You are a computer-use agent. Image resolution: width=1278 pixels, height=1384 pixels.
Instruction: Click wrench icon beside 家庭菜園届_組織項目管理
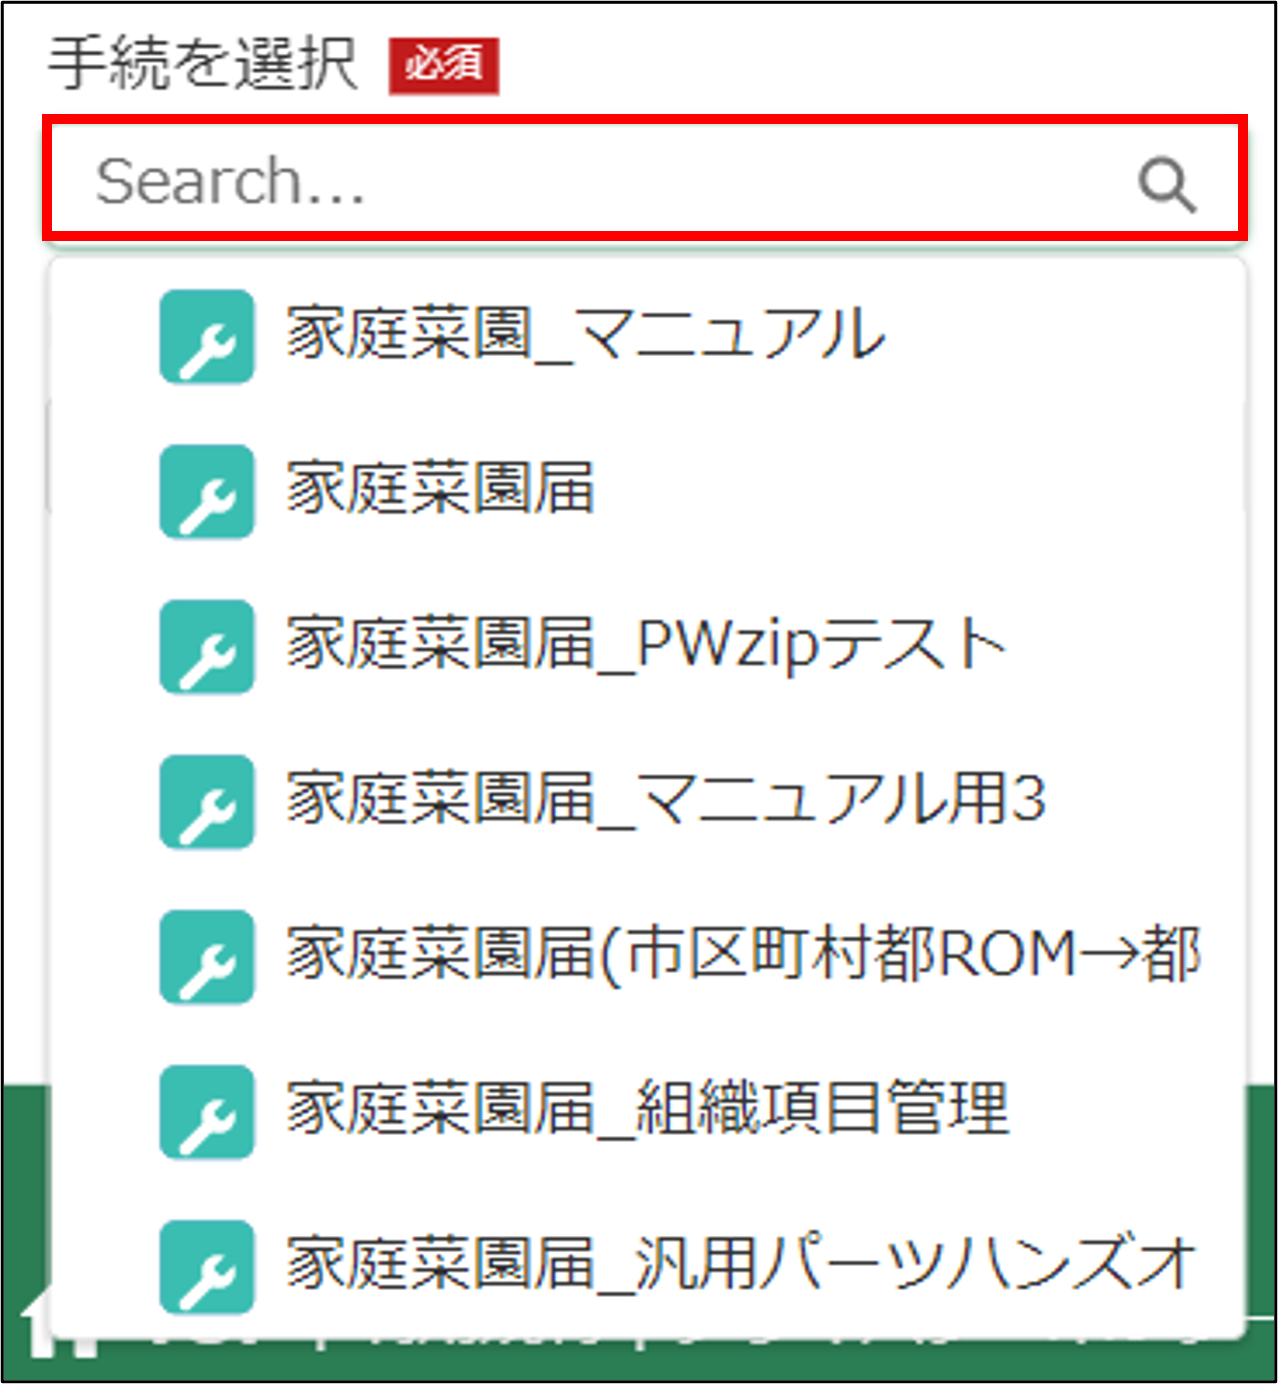point(207,1112)
